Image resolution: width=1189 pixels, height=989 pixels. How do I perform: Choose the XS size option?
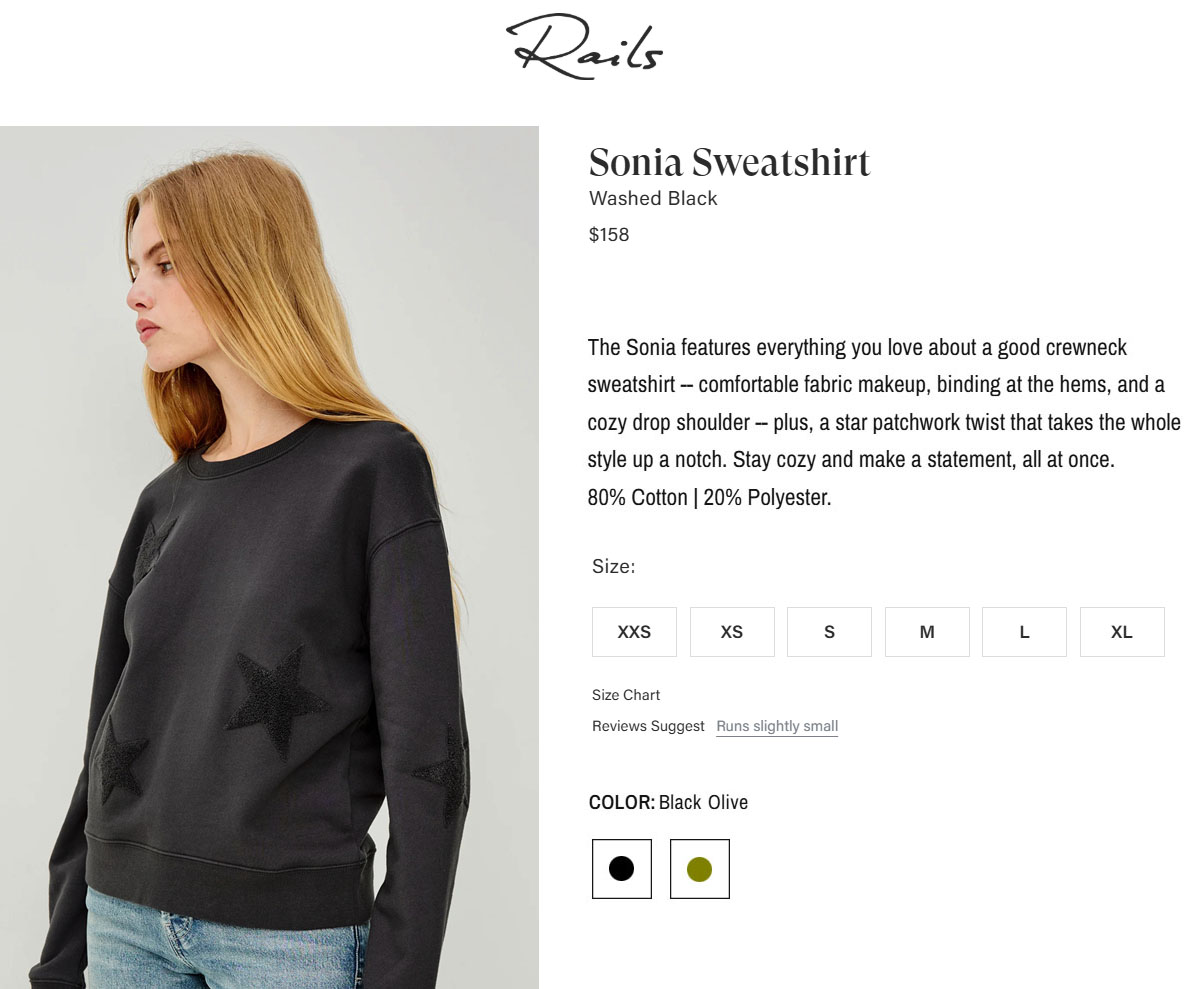[x=732, y=632]
